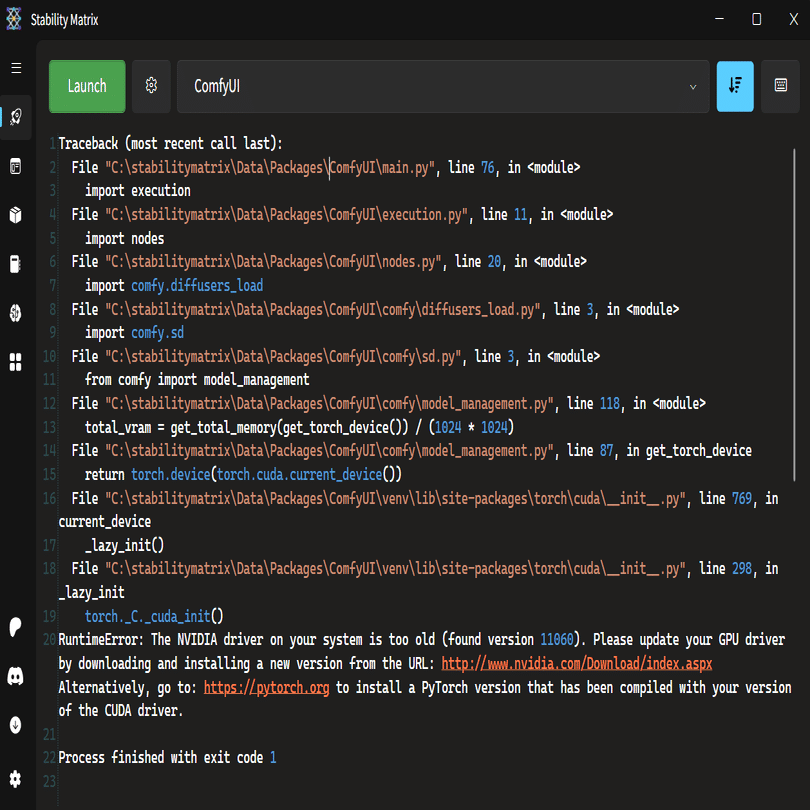Open the console input keyboard button
Viewport: 810px width, 810px height.
click(780, 86)
